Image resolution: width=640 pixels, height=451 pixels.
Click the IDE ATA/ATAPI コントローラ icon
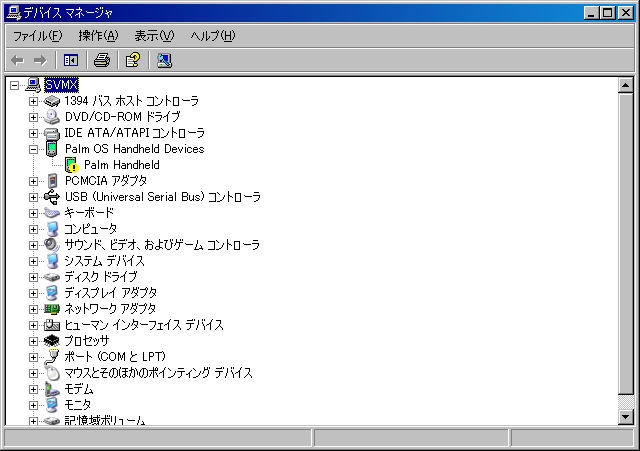[52, 133]
